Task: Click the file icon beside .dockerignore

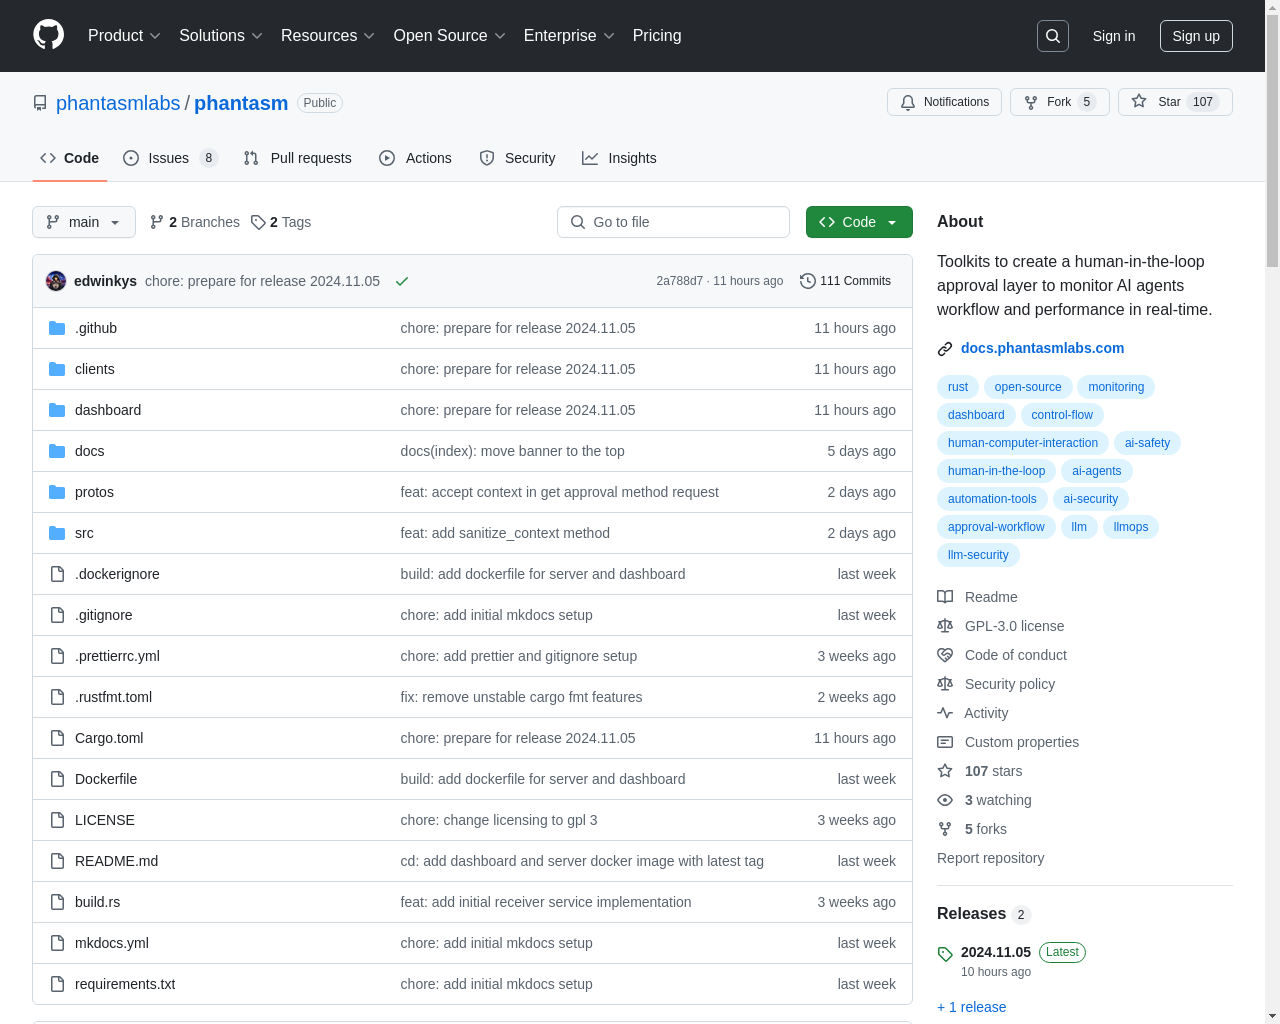Action: [57, 574]
